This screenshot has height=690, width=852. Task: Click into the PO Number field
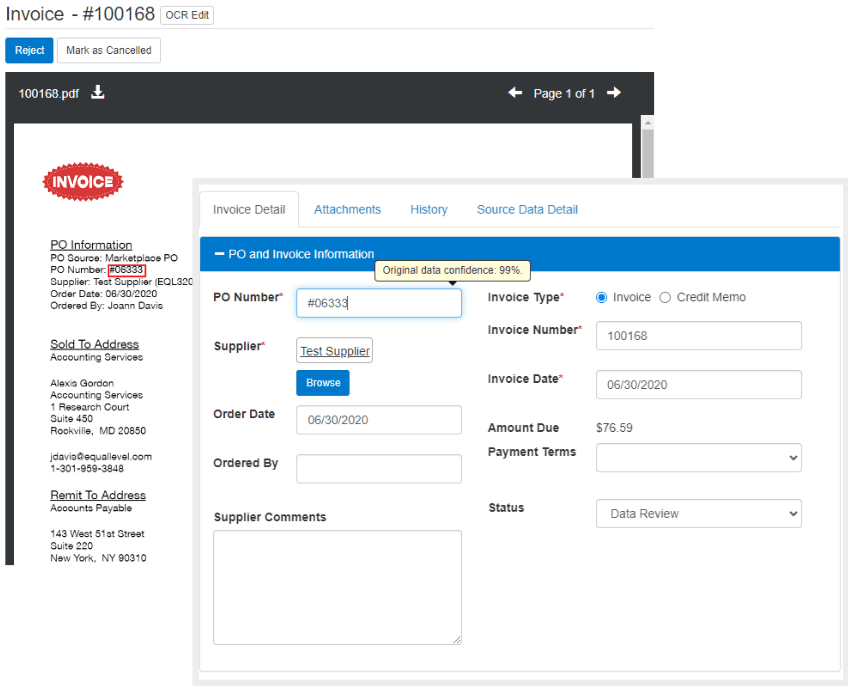click(x=379, y=303)
